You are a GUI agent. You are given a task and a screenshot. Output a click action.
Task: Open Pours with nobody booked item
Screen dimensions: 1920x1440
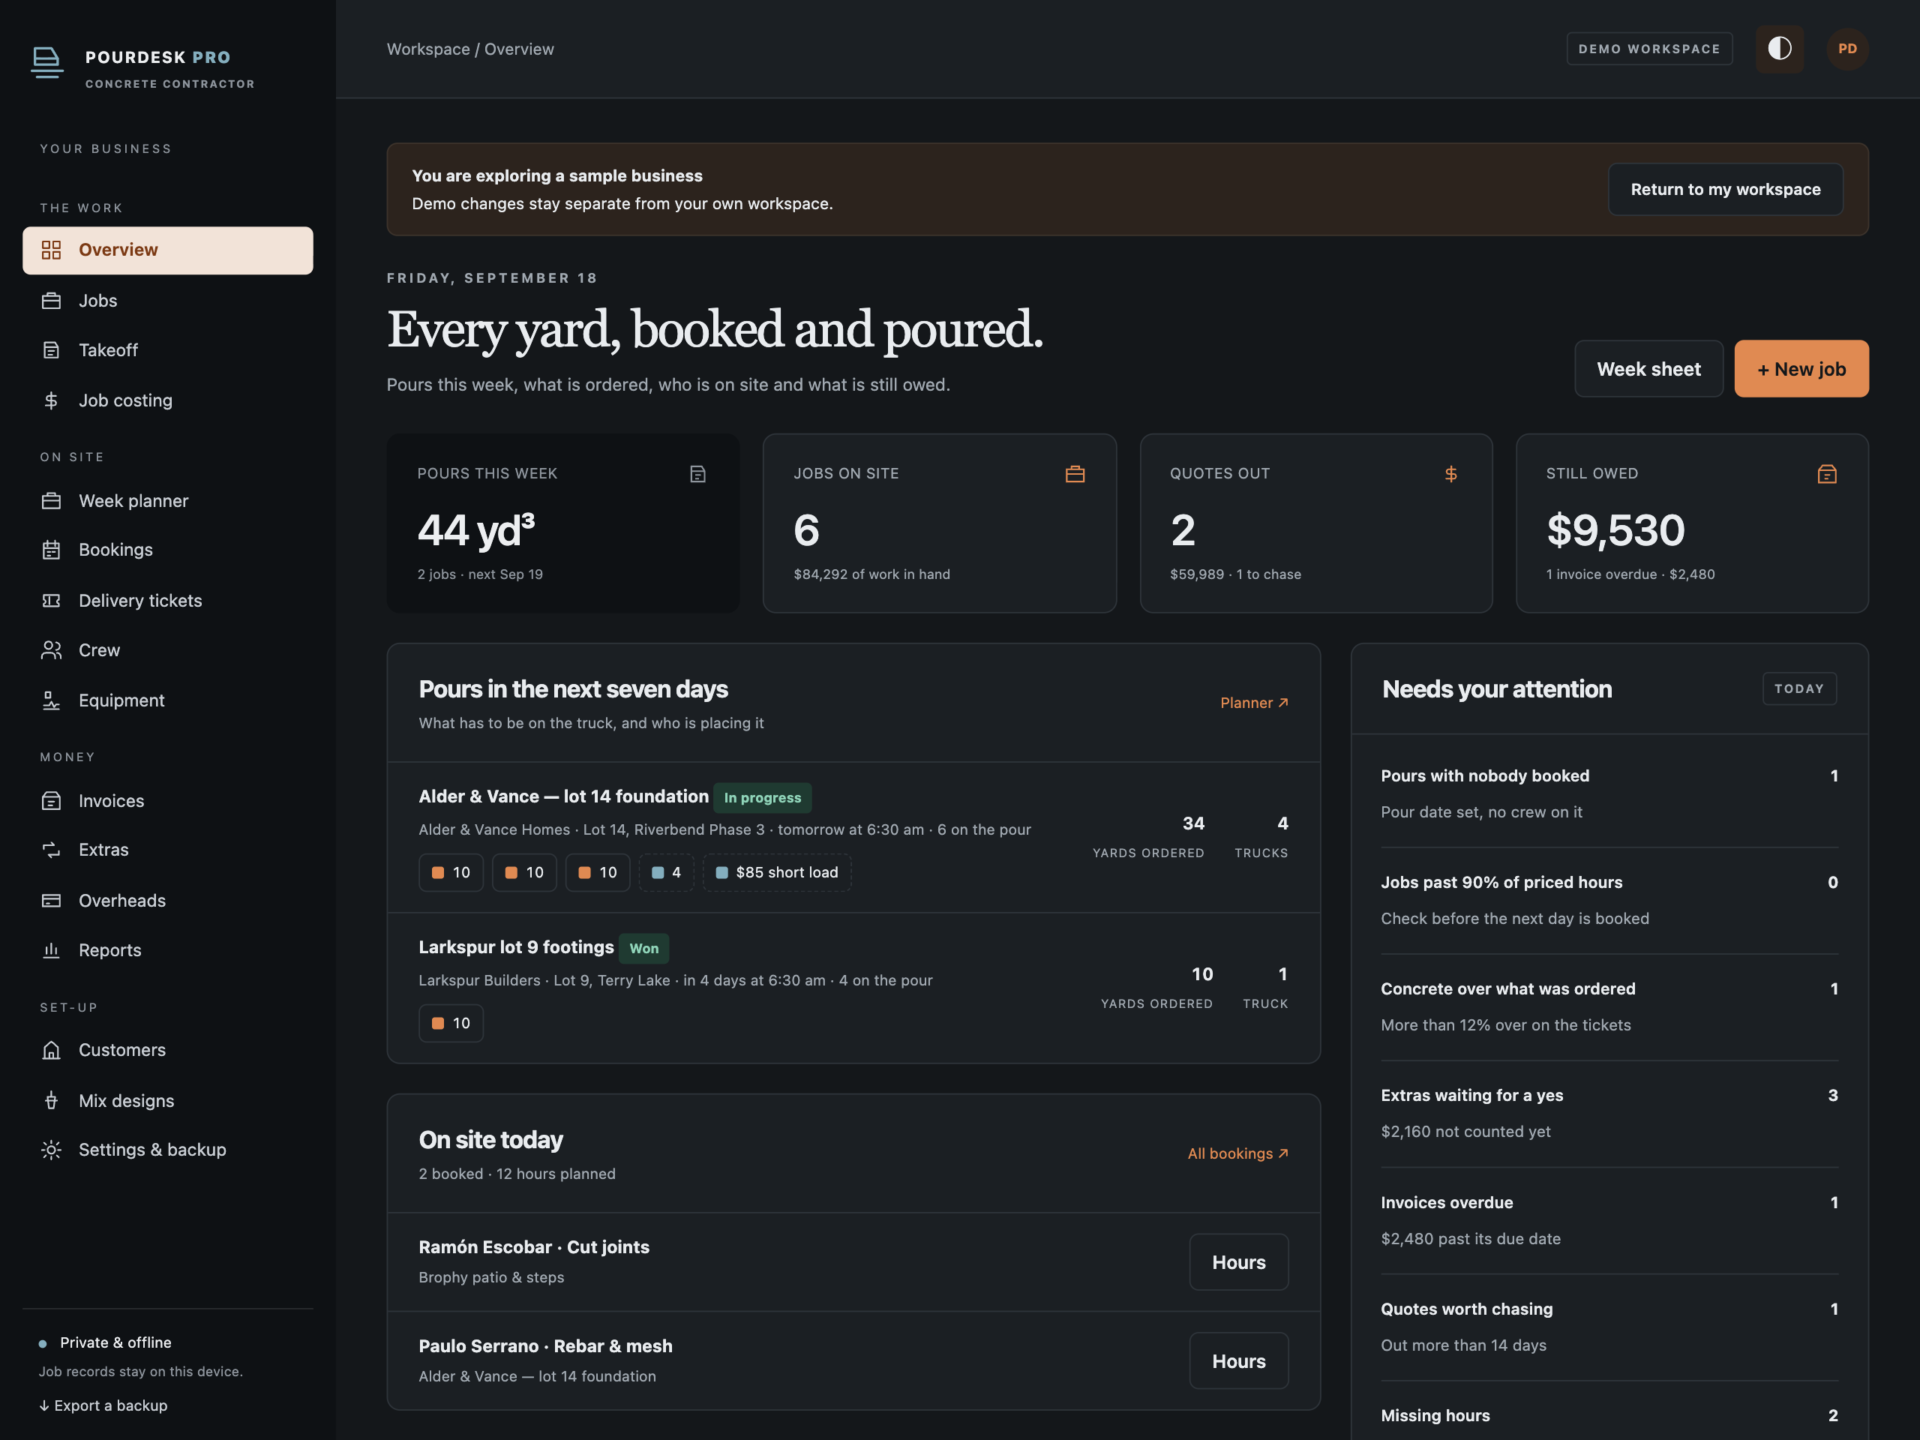click(x=1609, y=794)
